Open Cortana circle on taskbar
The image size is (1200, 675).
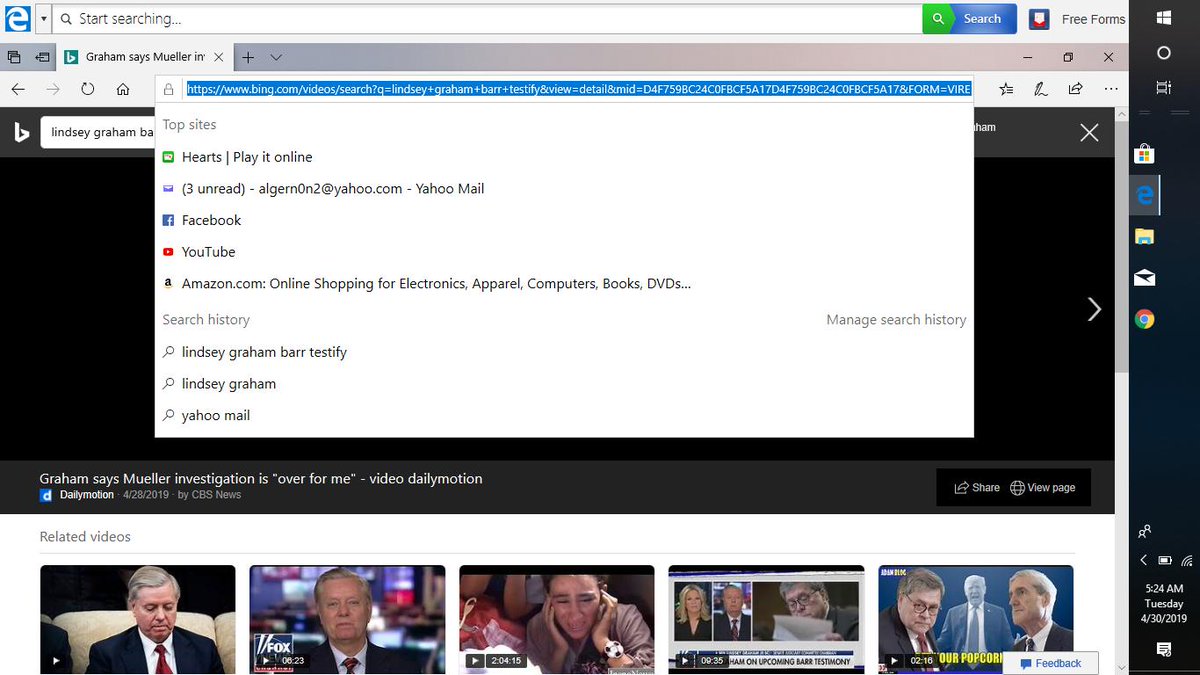click(x=1164, y=53)
